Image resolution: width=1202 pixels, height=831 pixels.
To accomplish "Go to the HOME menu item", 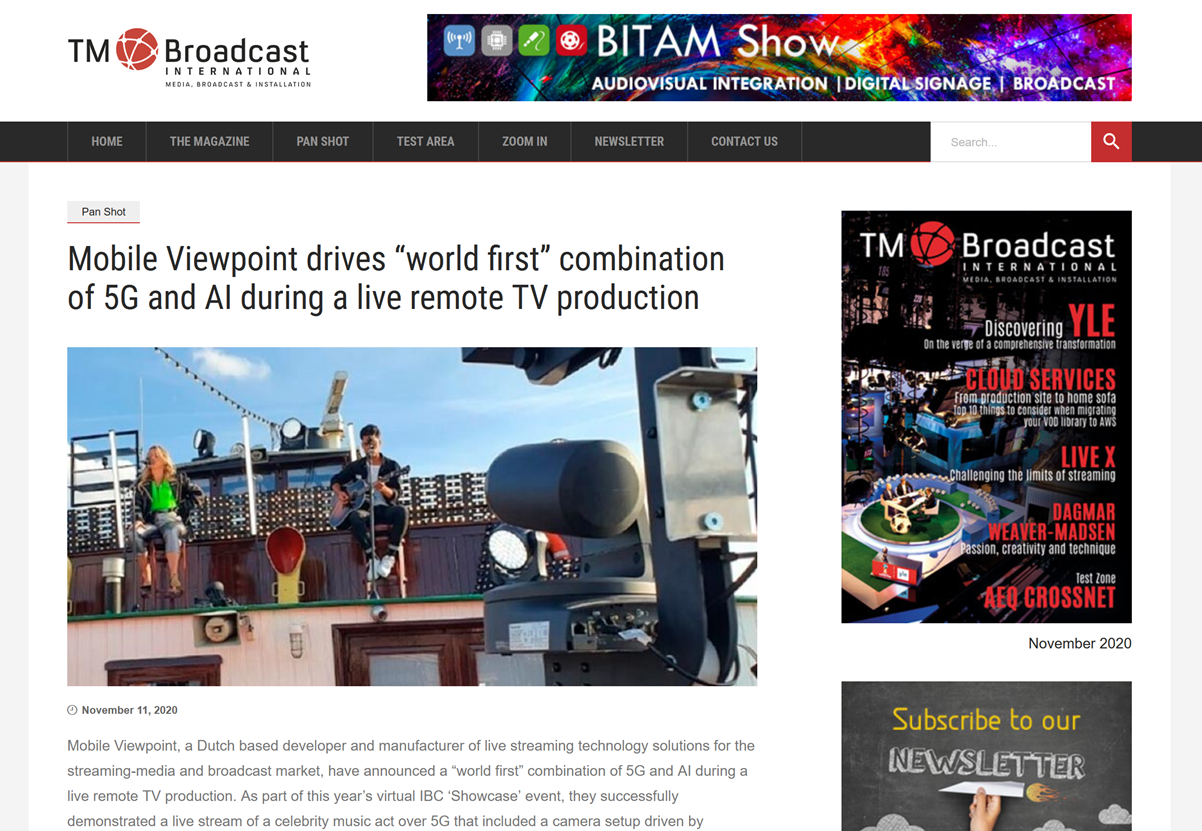I will tap(107, 142).
